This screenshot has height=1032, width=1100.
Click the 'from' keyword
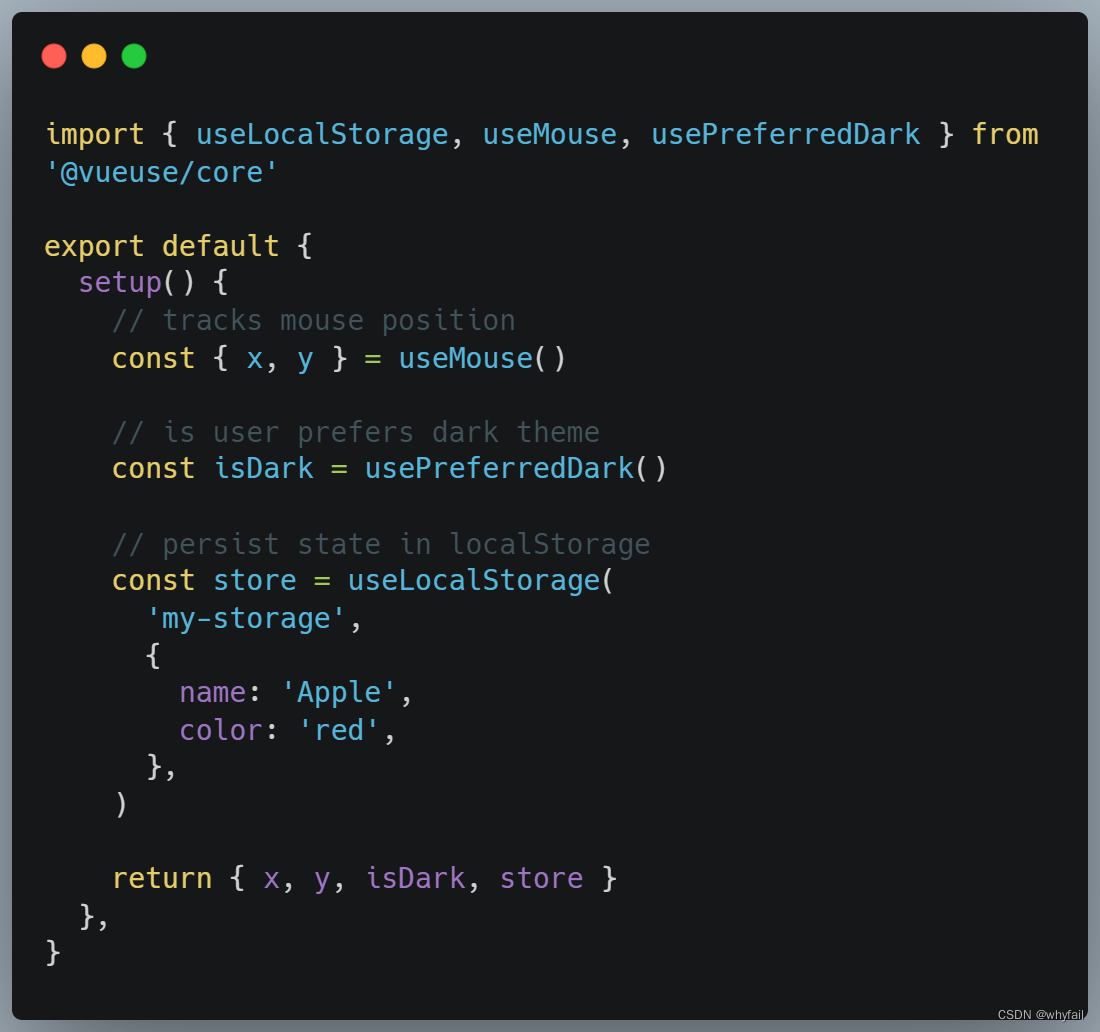click(x=1005, y=135)
